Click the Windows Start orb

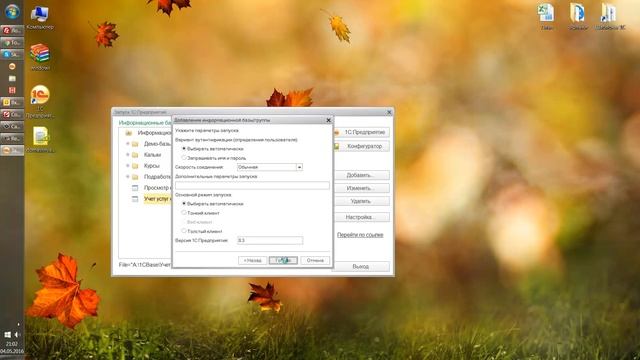point(12,11)
